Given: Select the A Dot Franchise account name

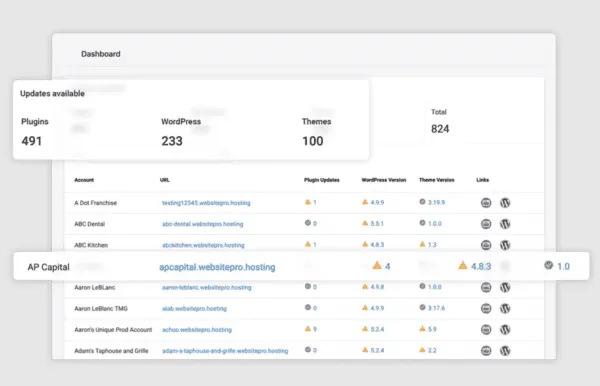Looking at the screenshot, I should point(96,203).
